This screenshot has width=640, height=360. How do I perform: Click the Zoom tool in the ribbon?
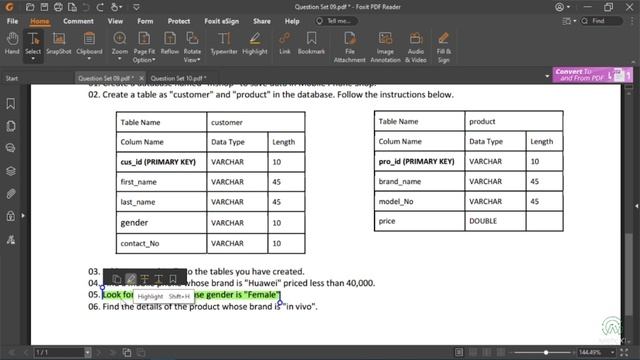pos(120,42)
